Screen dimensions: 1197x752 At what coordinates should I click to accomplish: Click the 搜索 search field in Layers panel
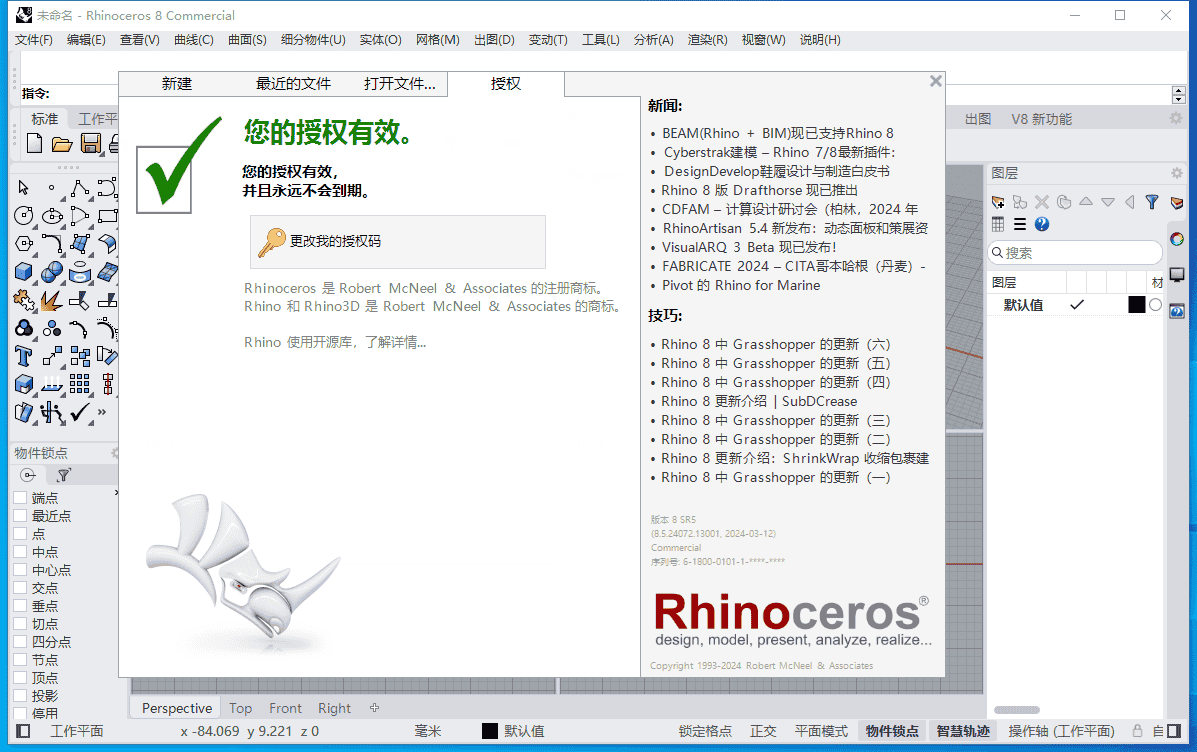(x=1074, y=252)
